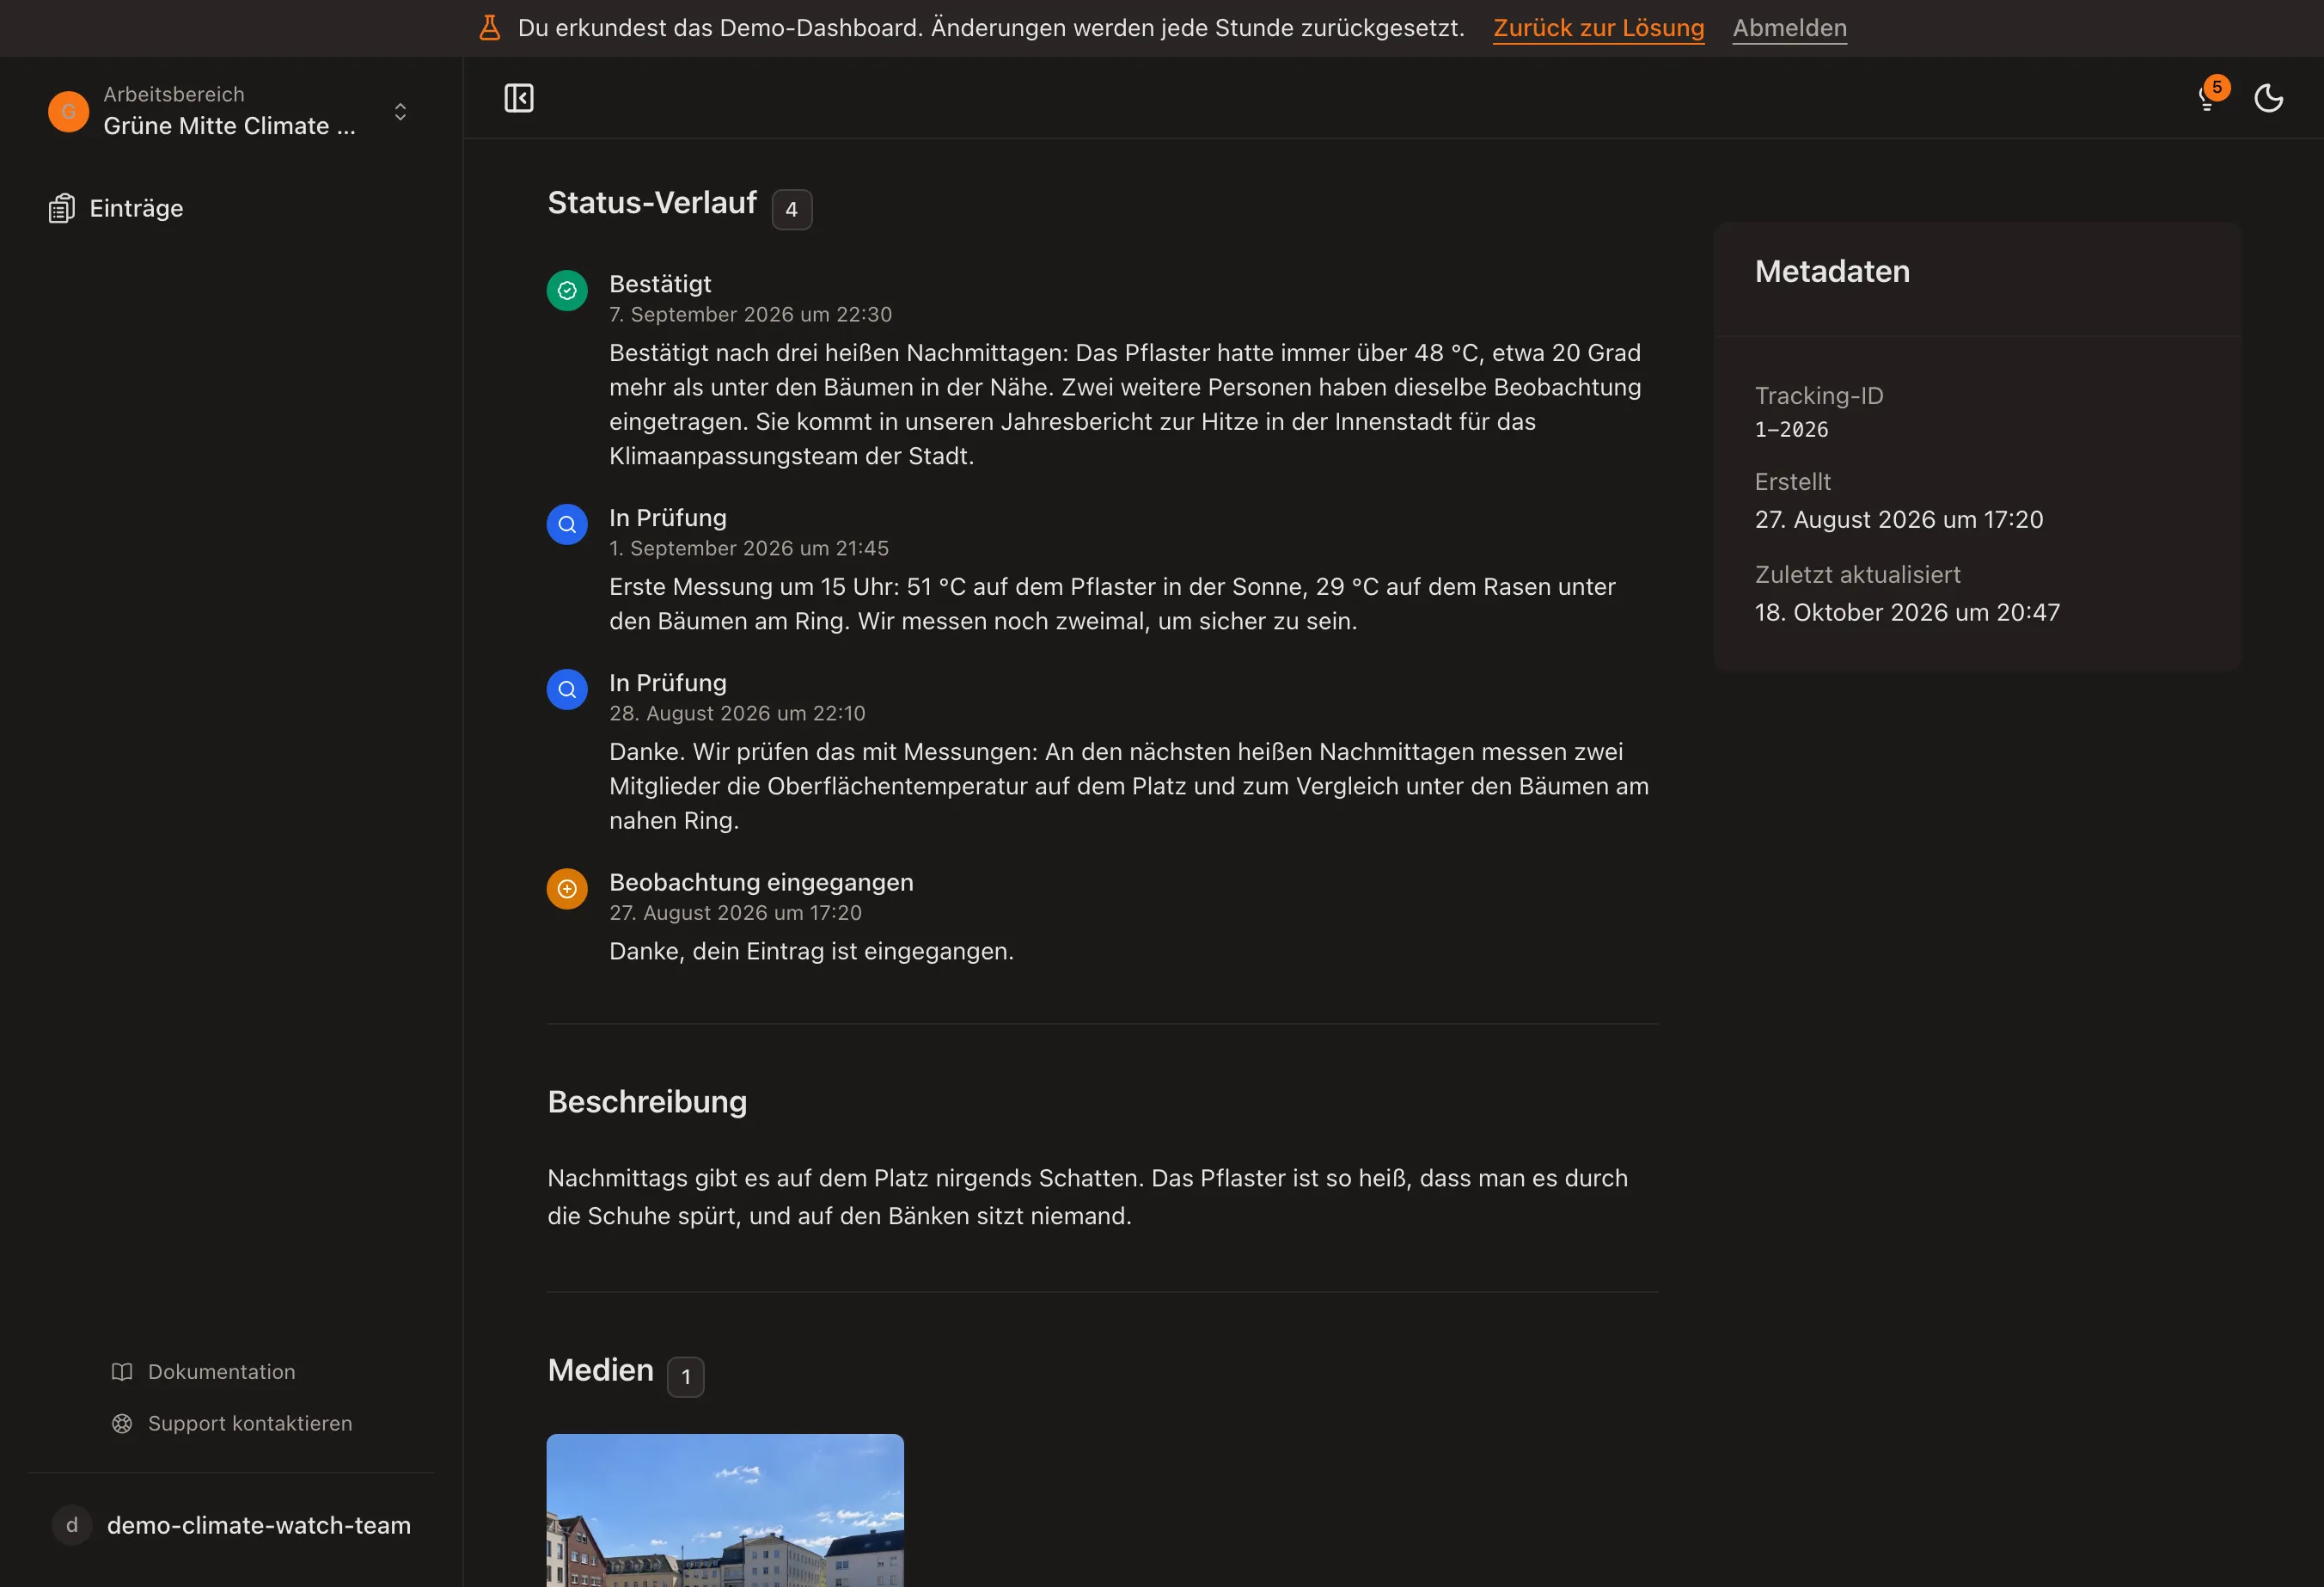Toggle dark mode moon icon

(2268, 98)
